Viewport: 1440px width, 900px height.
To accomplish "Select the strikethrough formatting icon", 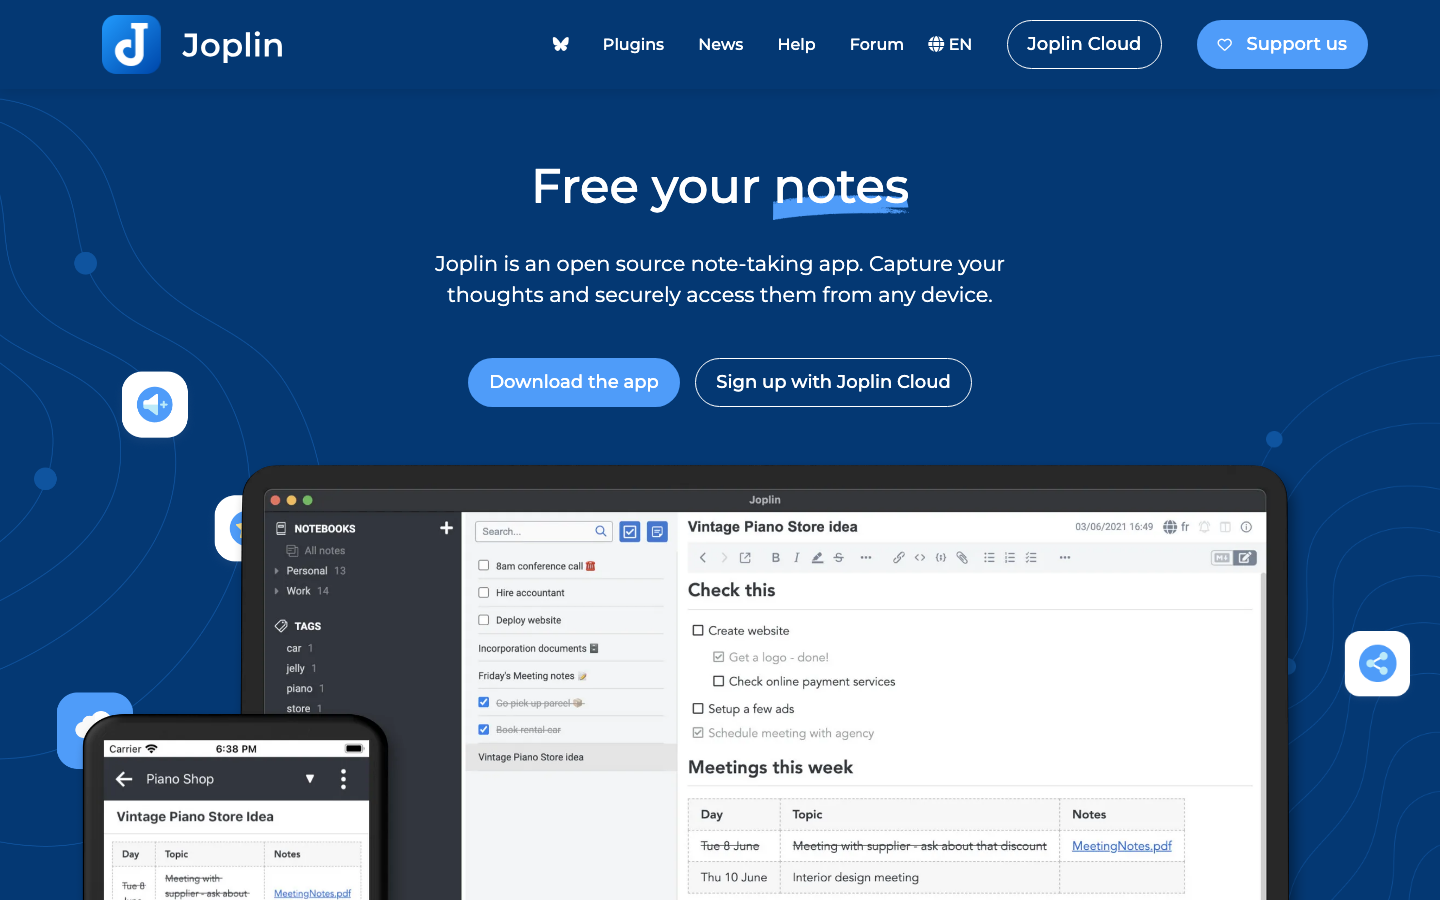I will pos(838,557).
